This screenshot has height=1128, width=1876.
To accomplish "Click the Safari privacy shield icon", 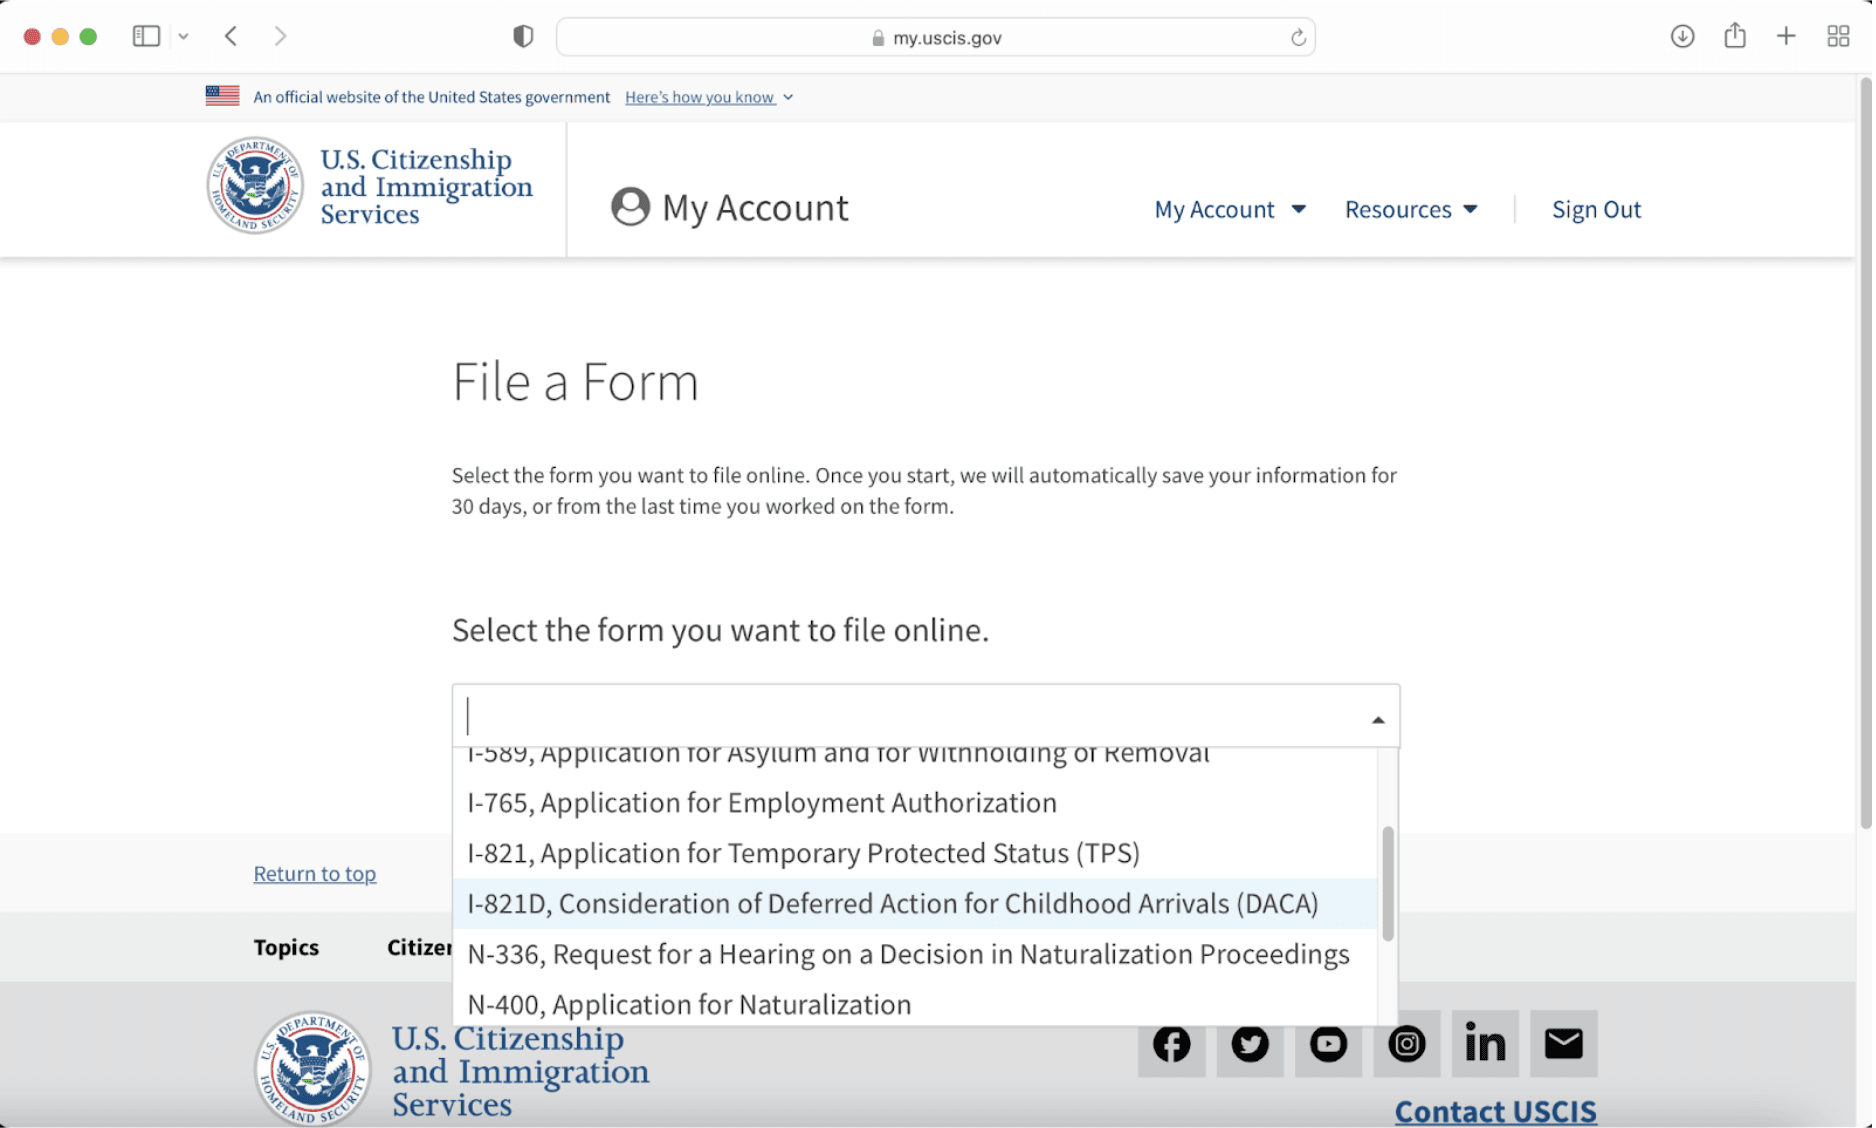I will click(523, 37).
